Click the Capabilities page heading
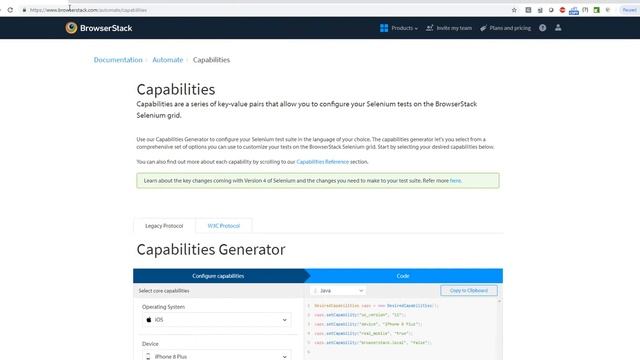Screen dimensions: 640x360 (176, 89)
